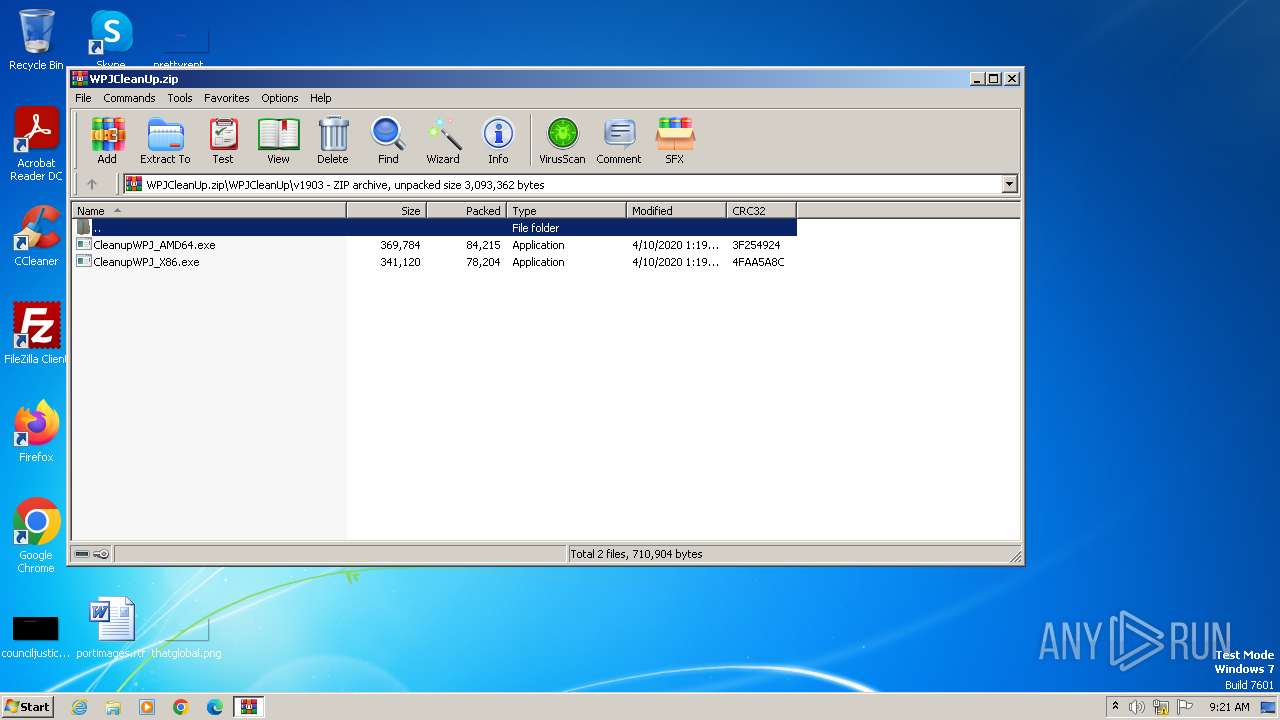Open the Commands menu
This screenshot has width=1280, height=720.
[x=129, y=98]
